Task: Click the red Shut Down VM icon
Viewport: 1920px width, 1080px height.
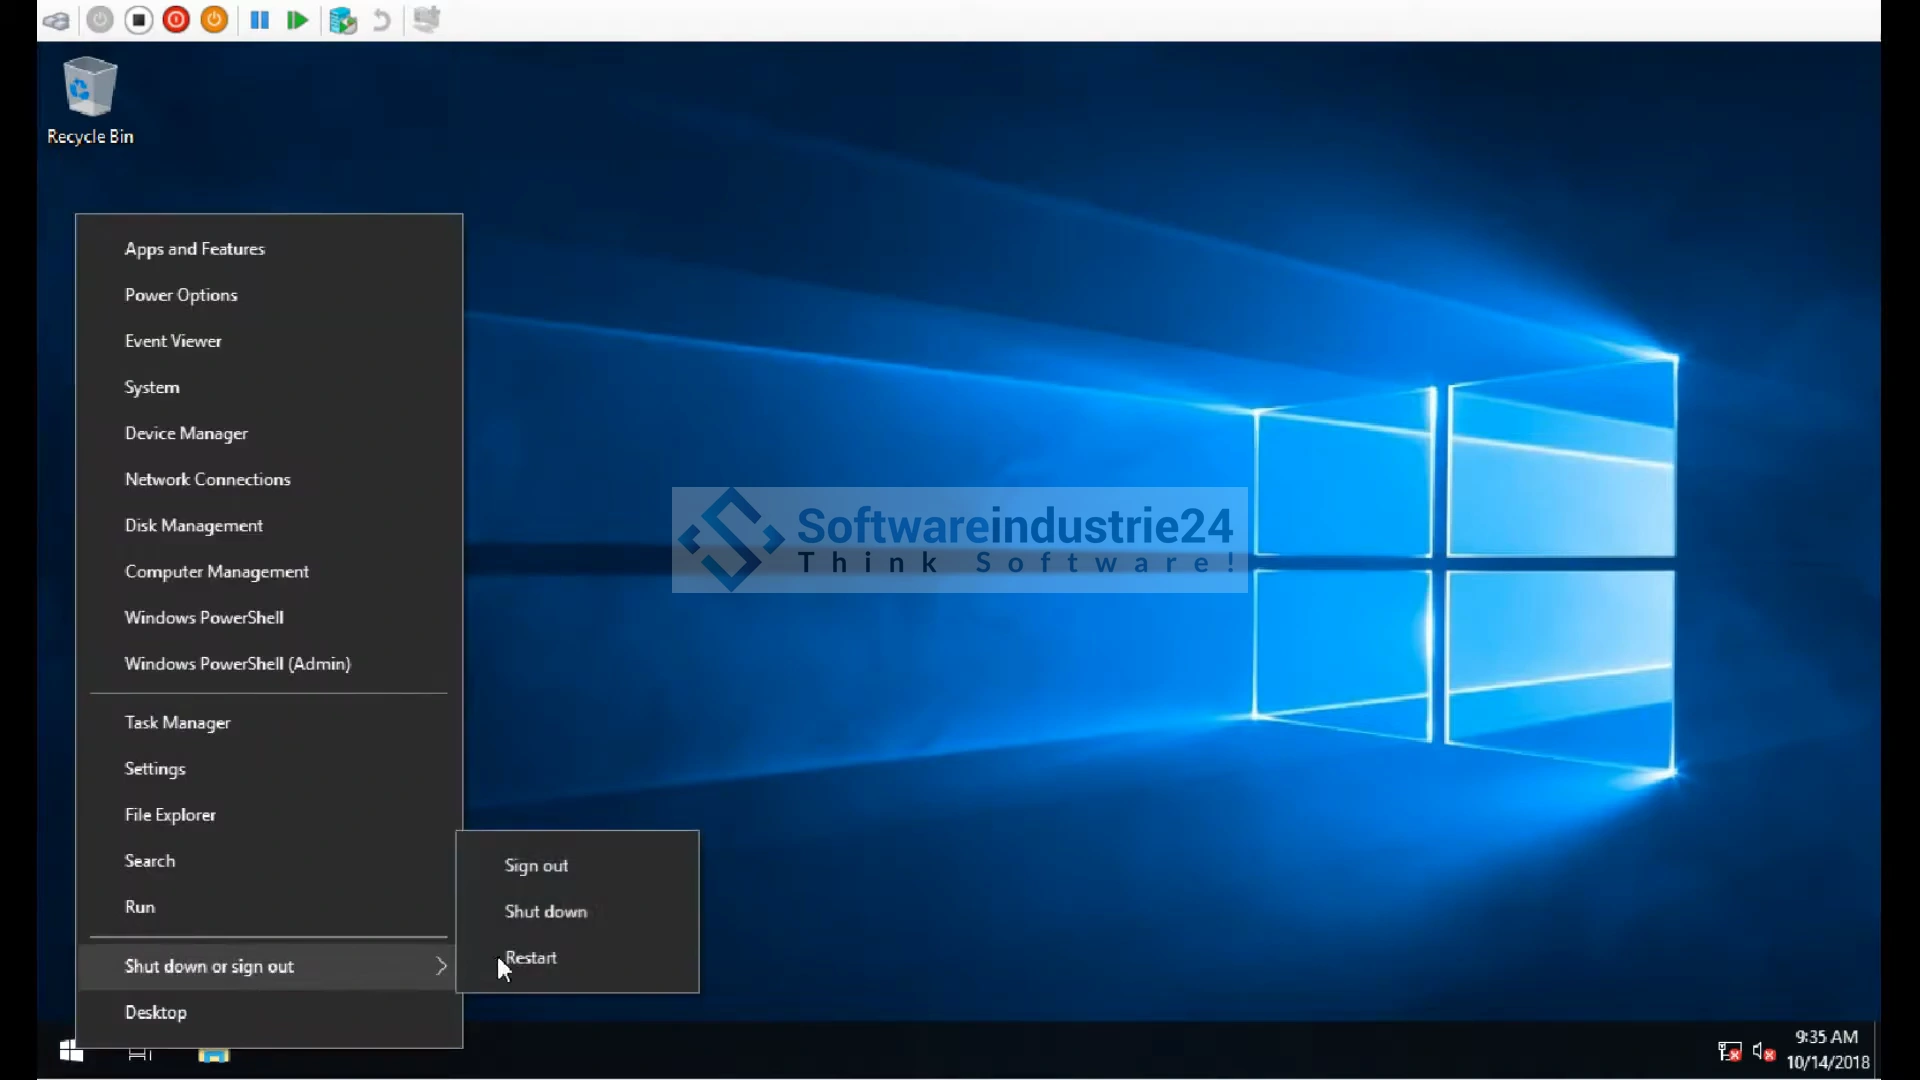Action: (x=176, y=20)
